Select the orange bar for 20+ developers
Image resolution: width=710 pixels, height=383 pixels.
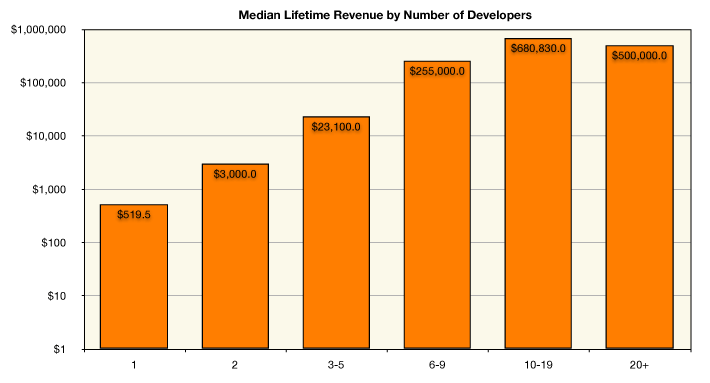(640, 197)
